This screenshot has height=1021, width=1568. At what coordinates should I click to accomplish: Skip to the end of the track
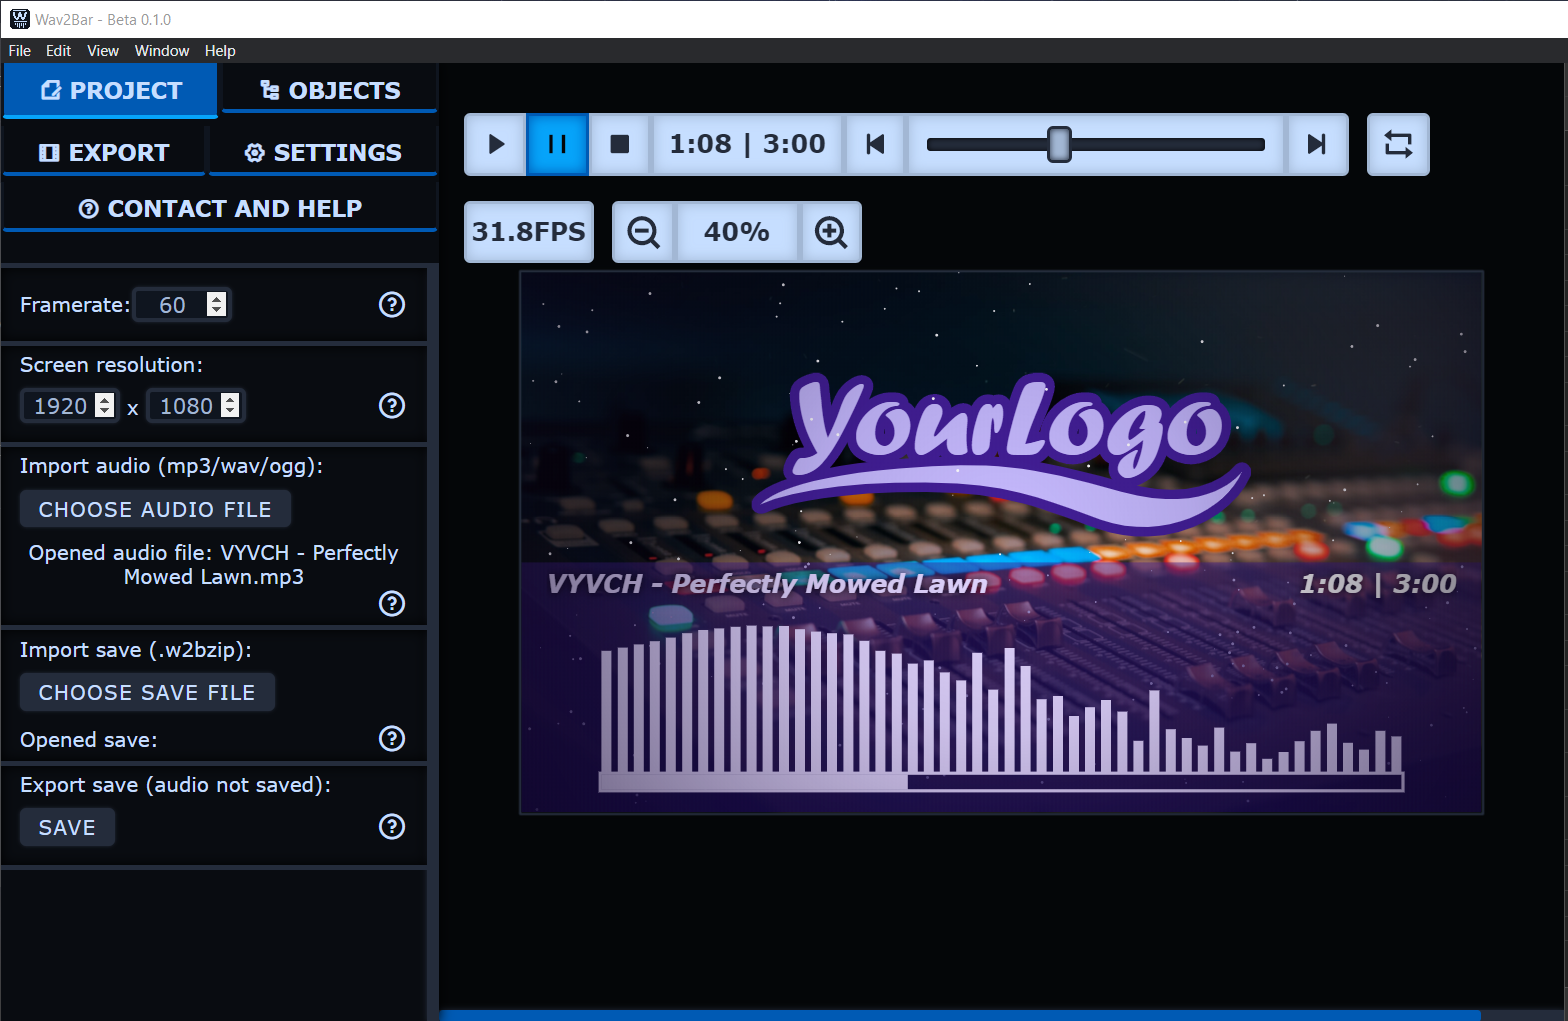tap(1316, 145)
